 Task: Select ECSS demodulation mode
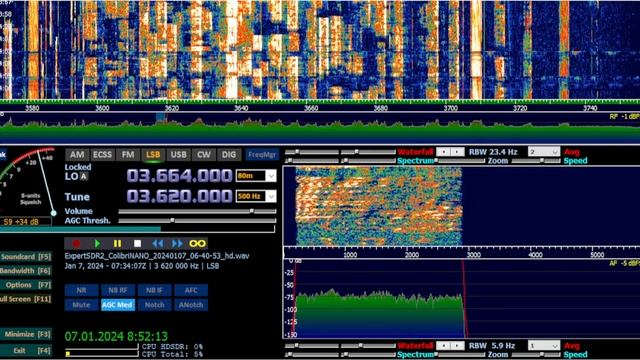(102, 155)
